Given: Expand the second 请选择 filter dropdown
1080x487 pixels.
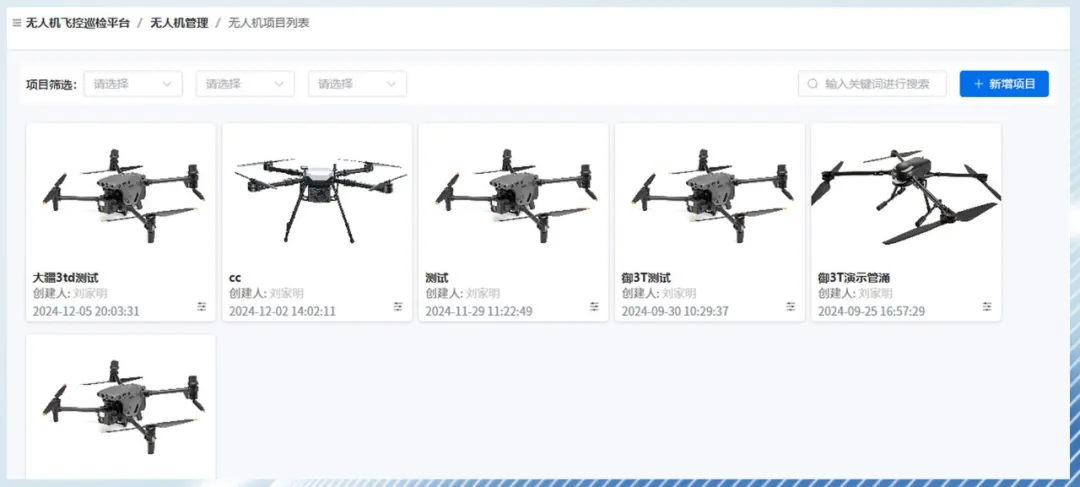Looking at the screenshot, I should pos(245,84).
